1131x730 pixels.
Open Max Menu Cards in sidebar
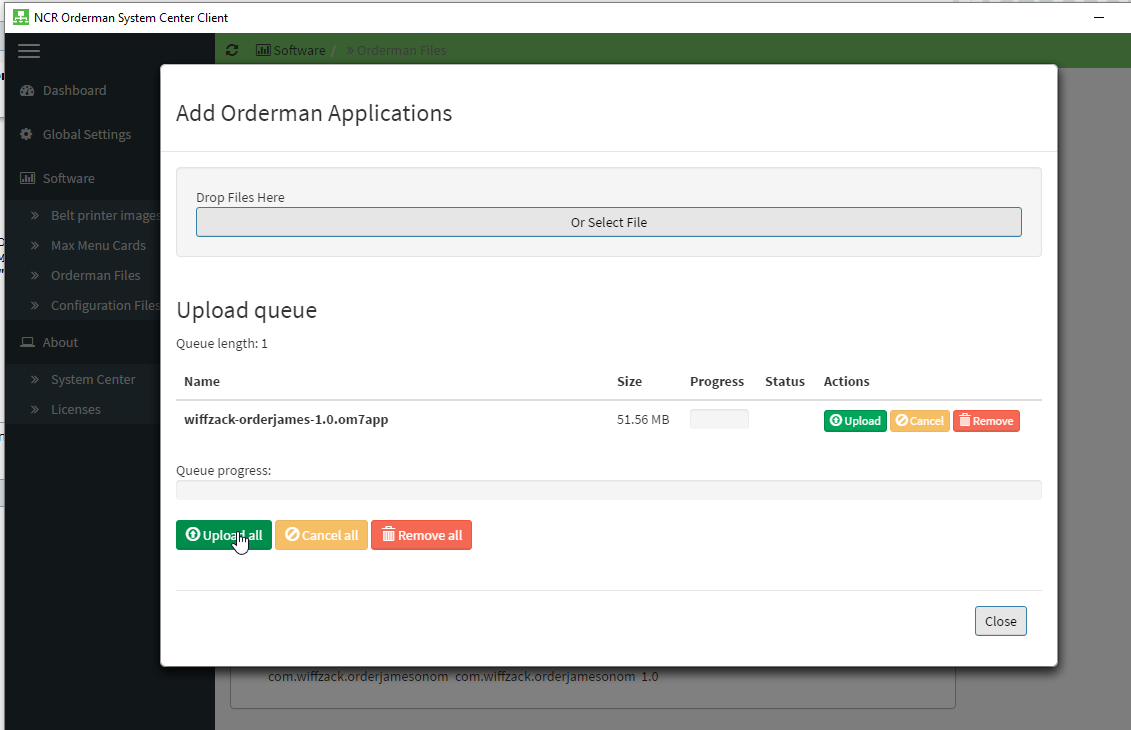98,246
